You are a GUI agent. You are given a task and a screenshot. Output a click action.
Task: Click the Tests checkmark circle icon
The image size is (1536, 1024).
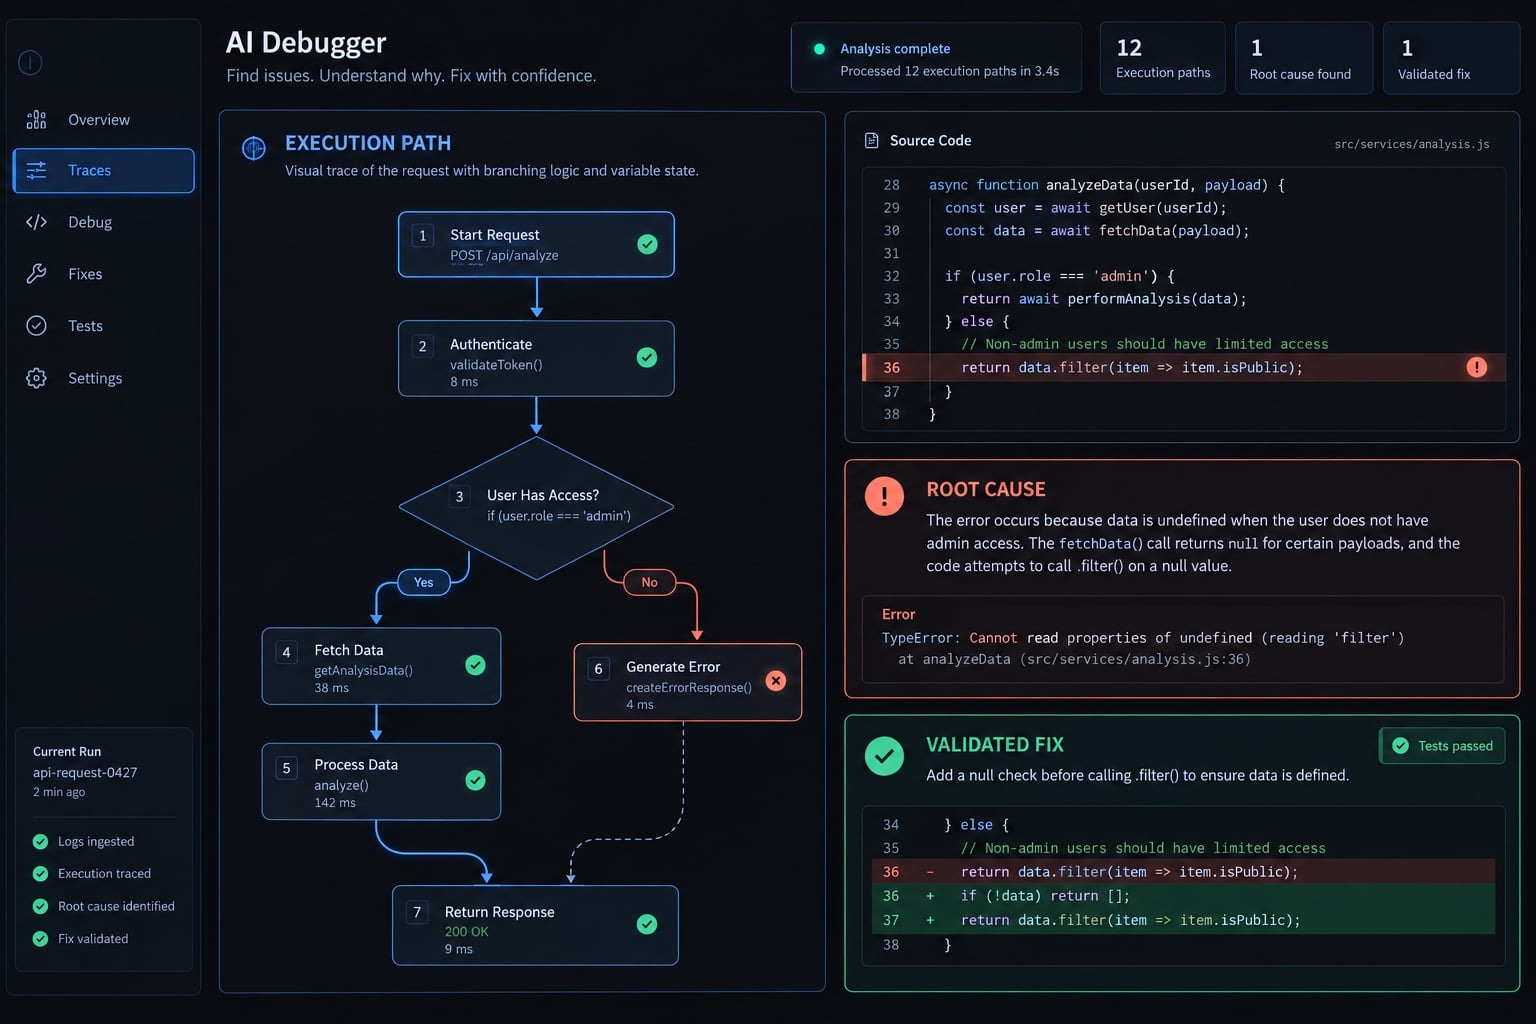click(36, 326)
